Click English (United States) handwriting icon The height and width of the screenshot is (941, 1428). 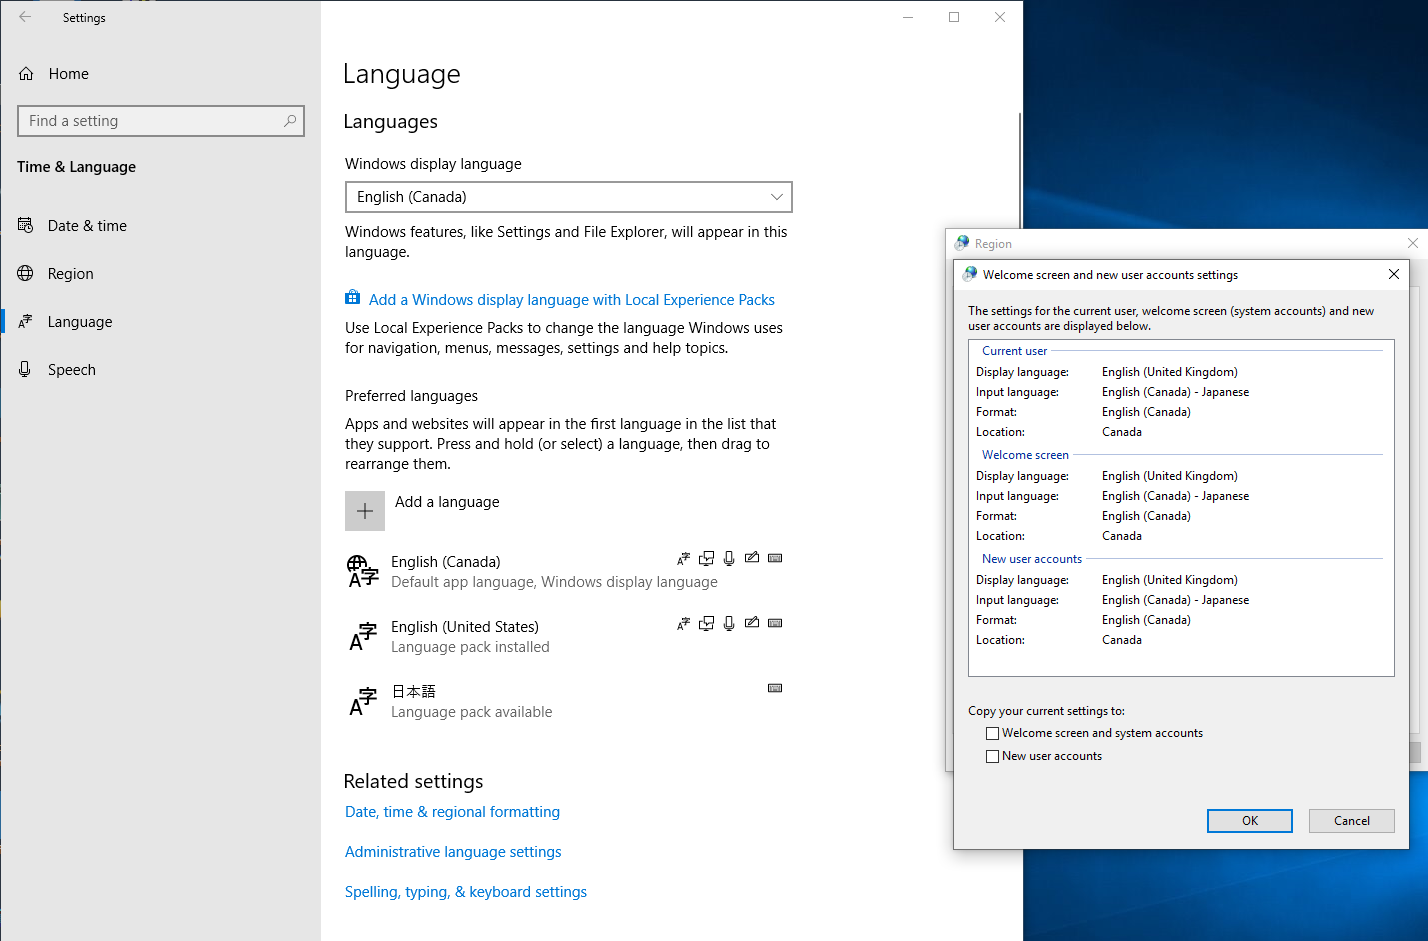(x=752, y=622)
